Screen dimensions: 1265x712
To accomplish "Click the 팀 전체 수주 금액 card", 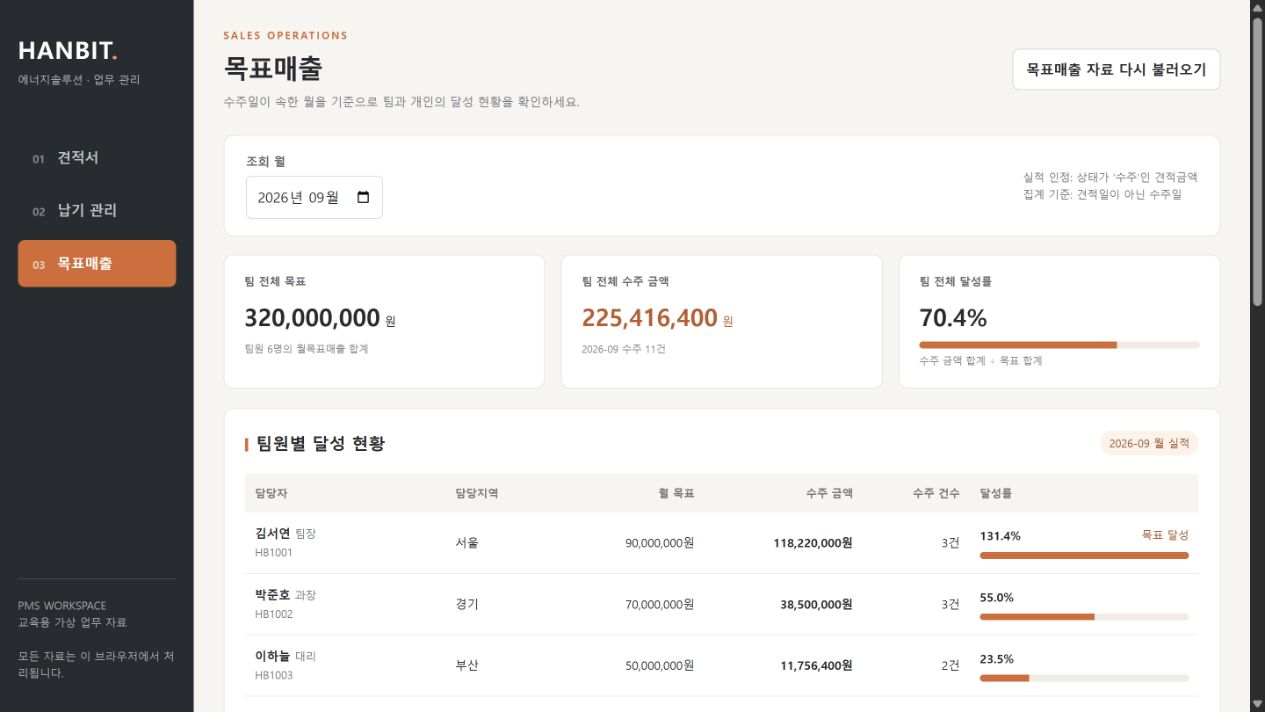I will click(x=721, y=321).
